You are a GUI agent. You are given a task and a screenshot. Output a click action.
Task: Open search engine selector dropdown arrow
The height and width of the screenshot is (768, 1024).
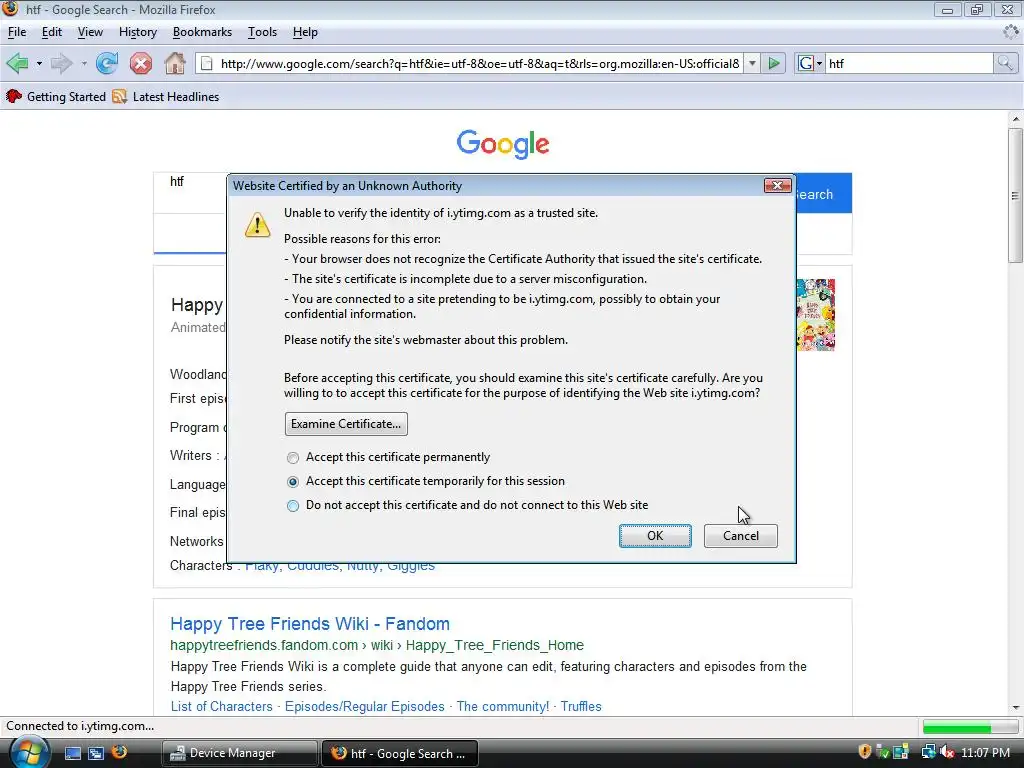(x=819, y=63)
